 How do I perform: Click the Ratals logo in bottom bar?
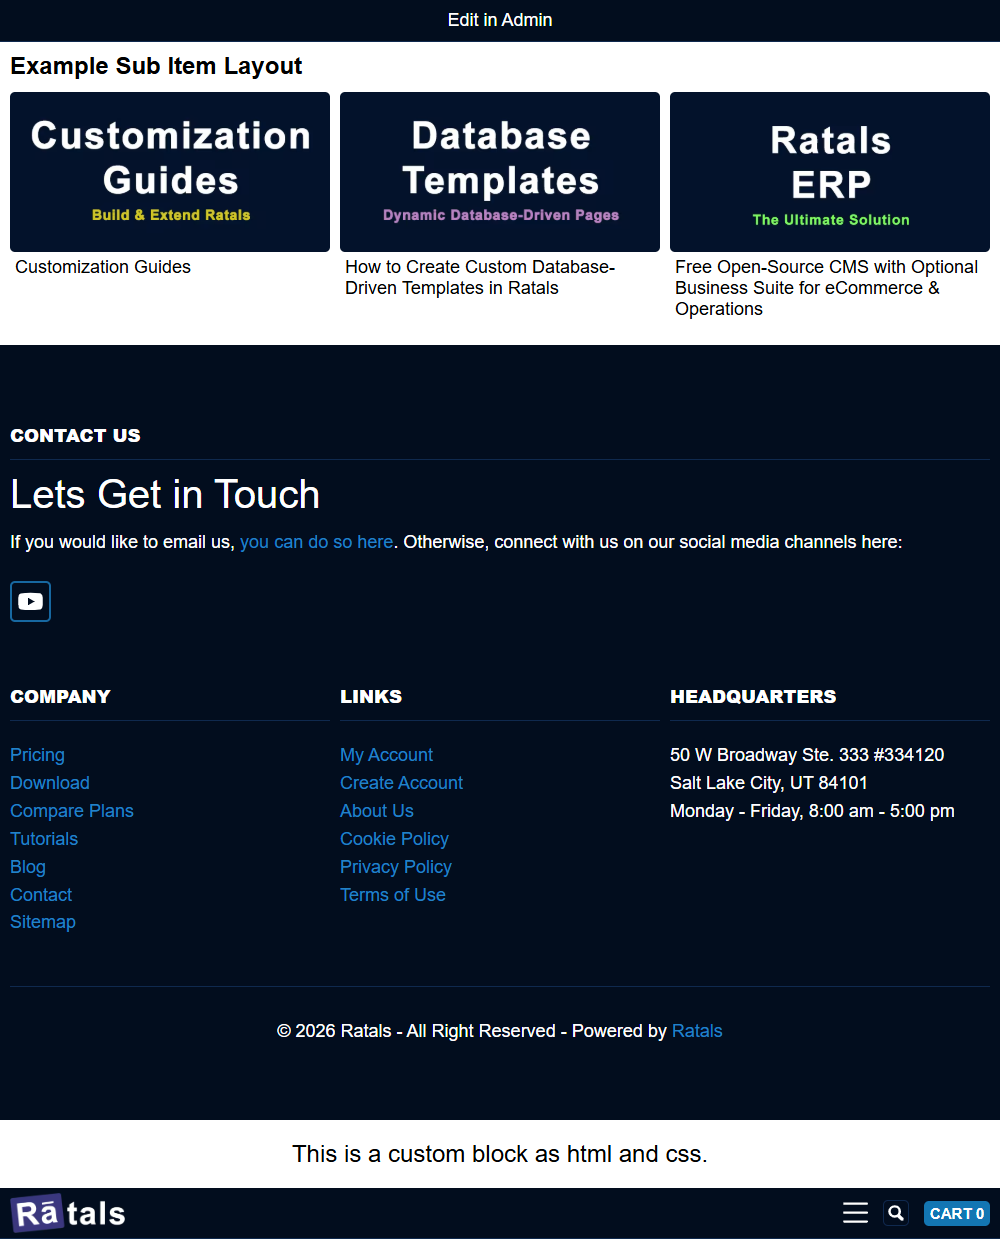(x=68, y=1213)
